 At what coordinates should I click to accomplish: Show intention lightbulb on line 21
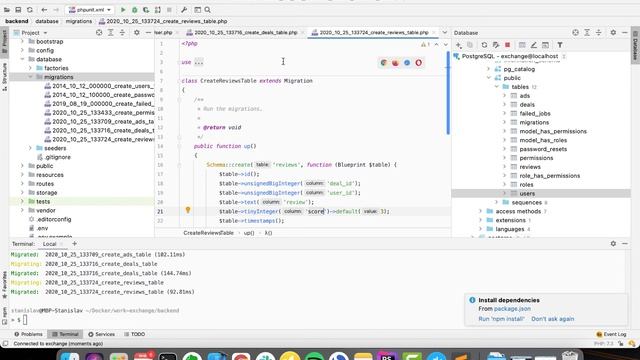(x=188, y=210)
